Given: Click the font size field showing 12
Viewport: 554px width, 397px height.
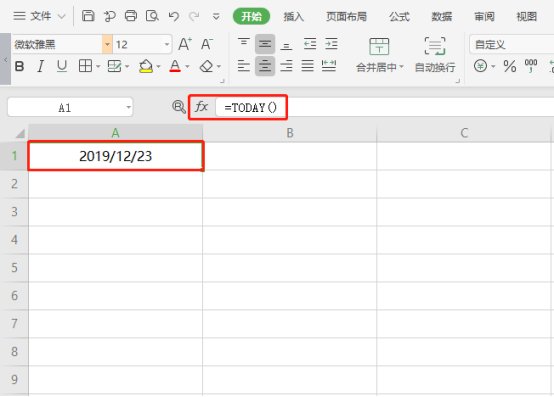Looking at the screenshot, I should (x=138, y=45).
